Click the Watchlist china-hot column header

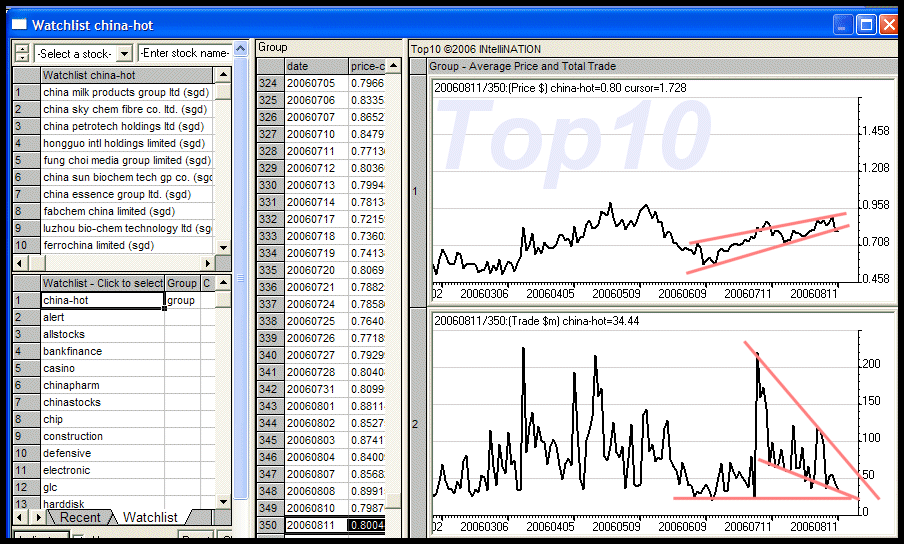[x=126, y=75]
